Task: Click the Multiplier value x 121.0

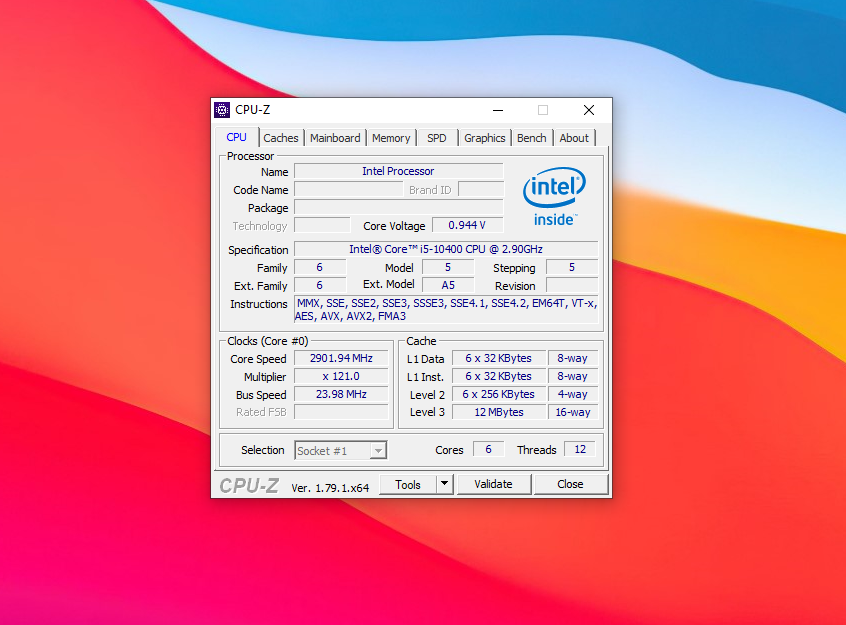Action: point(341,377)
